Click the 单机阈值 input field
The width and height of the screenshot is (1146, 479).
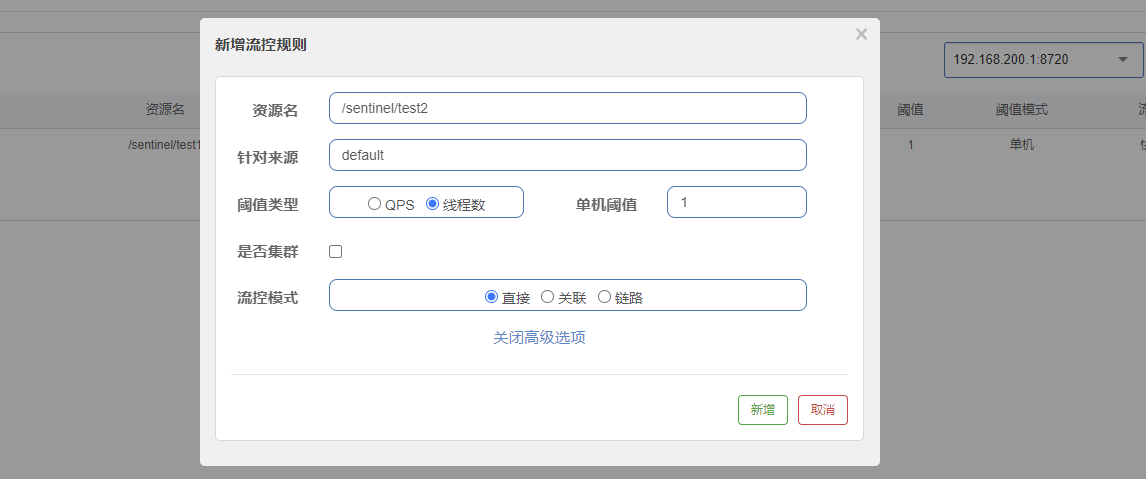tap(736, 202)
